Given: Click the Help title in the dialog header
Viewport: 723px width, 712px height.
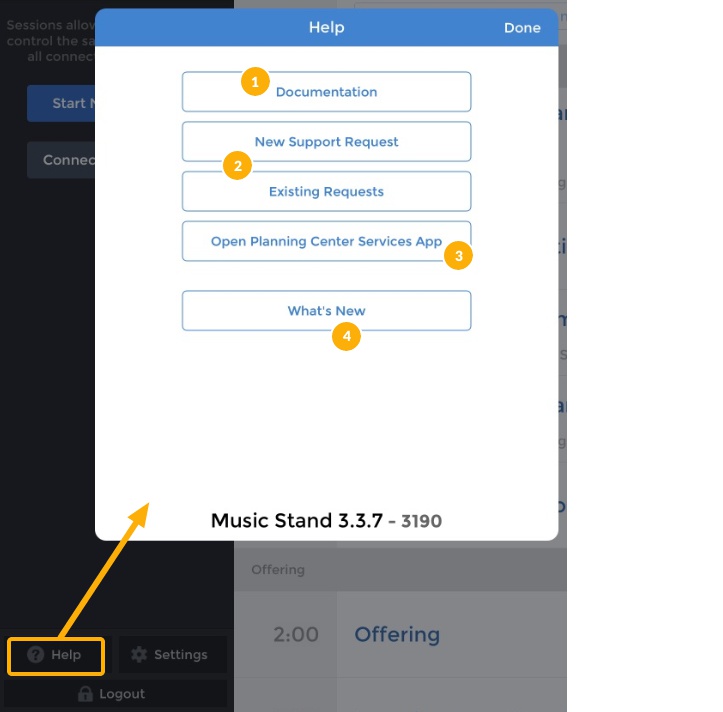Looking at the screenshot, I should click(x=326, y=27).
